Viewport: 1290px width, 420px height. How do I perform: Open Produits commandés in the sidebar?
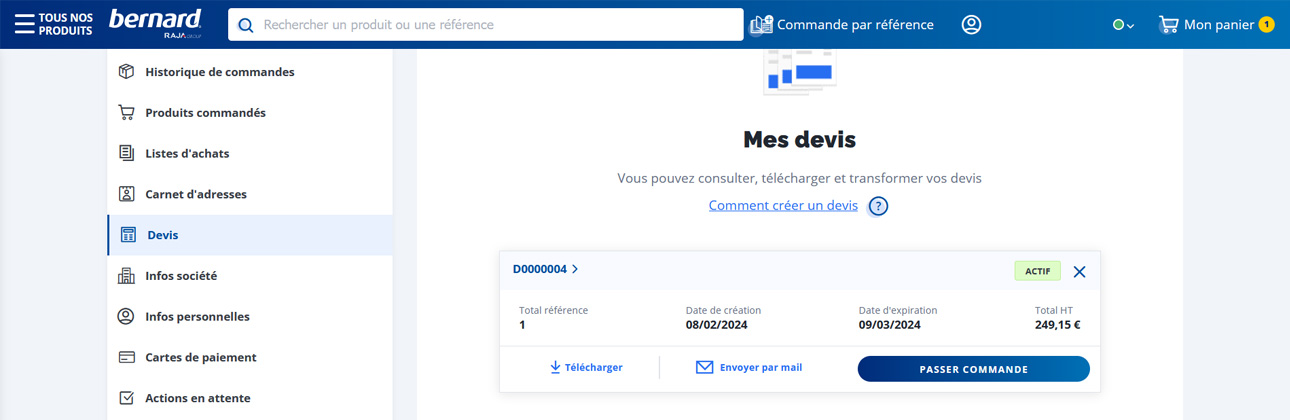(x=205, y=113)
